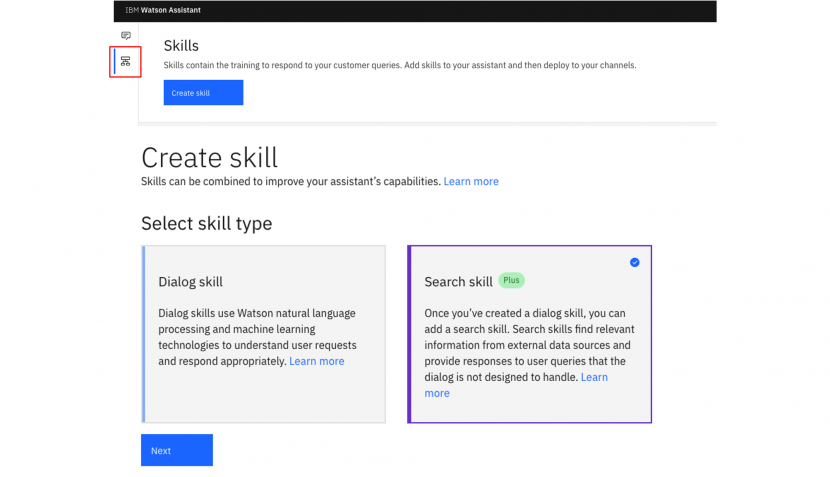Click the Select skill type heading
Image resolution: width=830 pixels, height=477 pixels.
[x=206, y=223]
